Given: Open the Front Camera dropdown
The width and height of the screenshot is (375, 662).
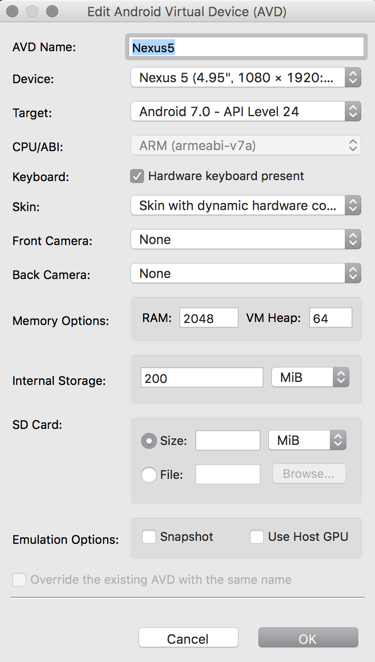Looking at the screenshot, I should [246, 239].
